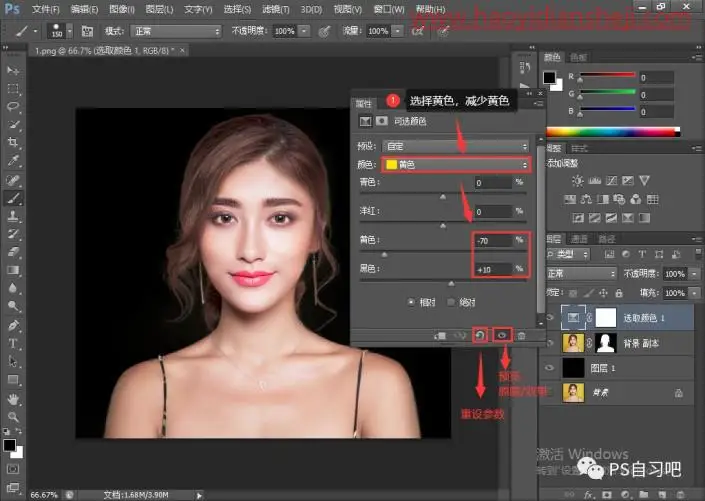Select the Eraser tool

point(13,252)
